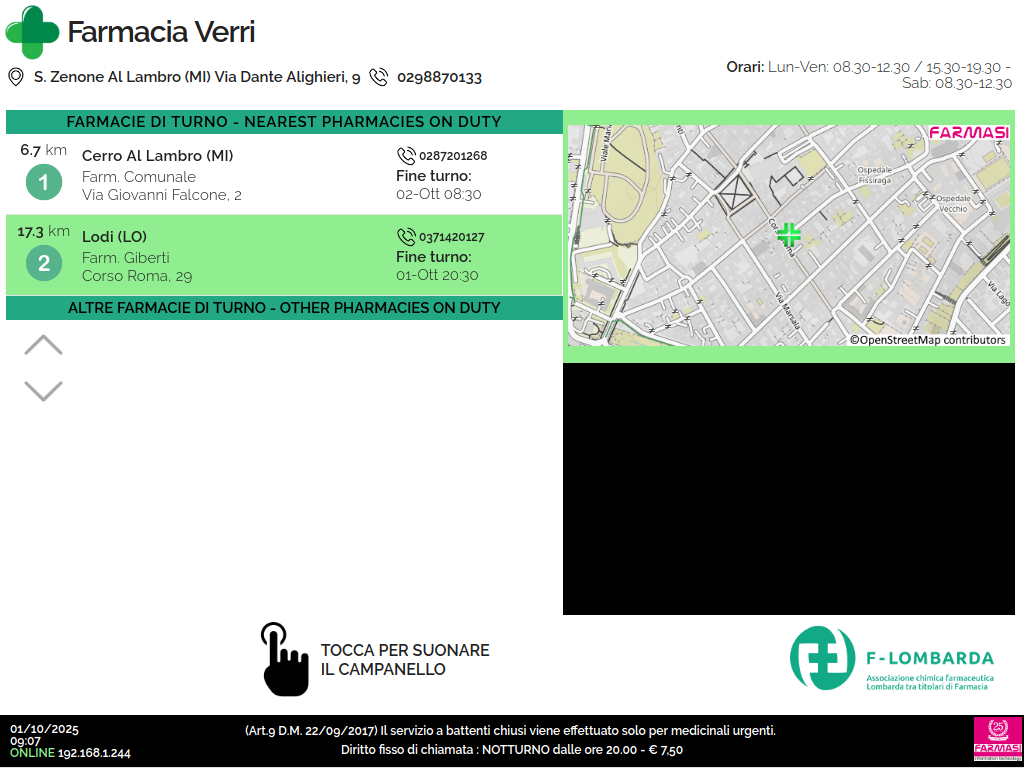Click the F-Lombarda association logo
The image size is (1024, 768).
892,659
